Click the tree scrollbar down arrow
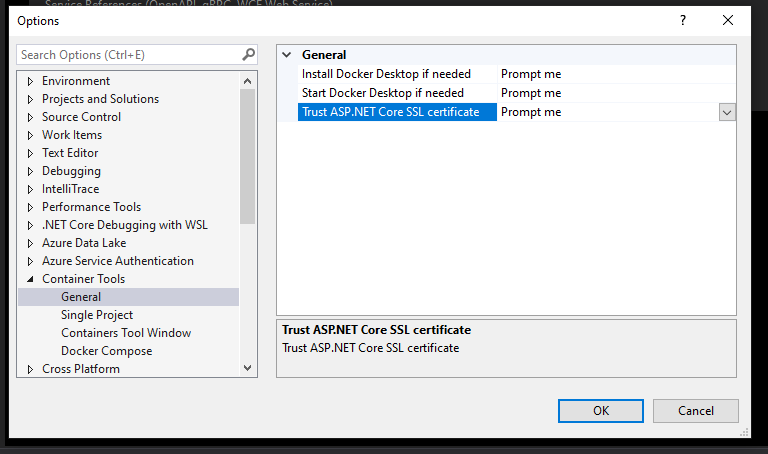Screen dimensions: 768x454 tap(247, 368)
